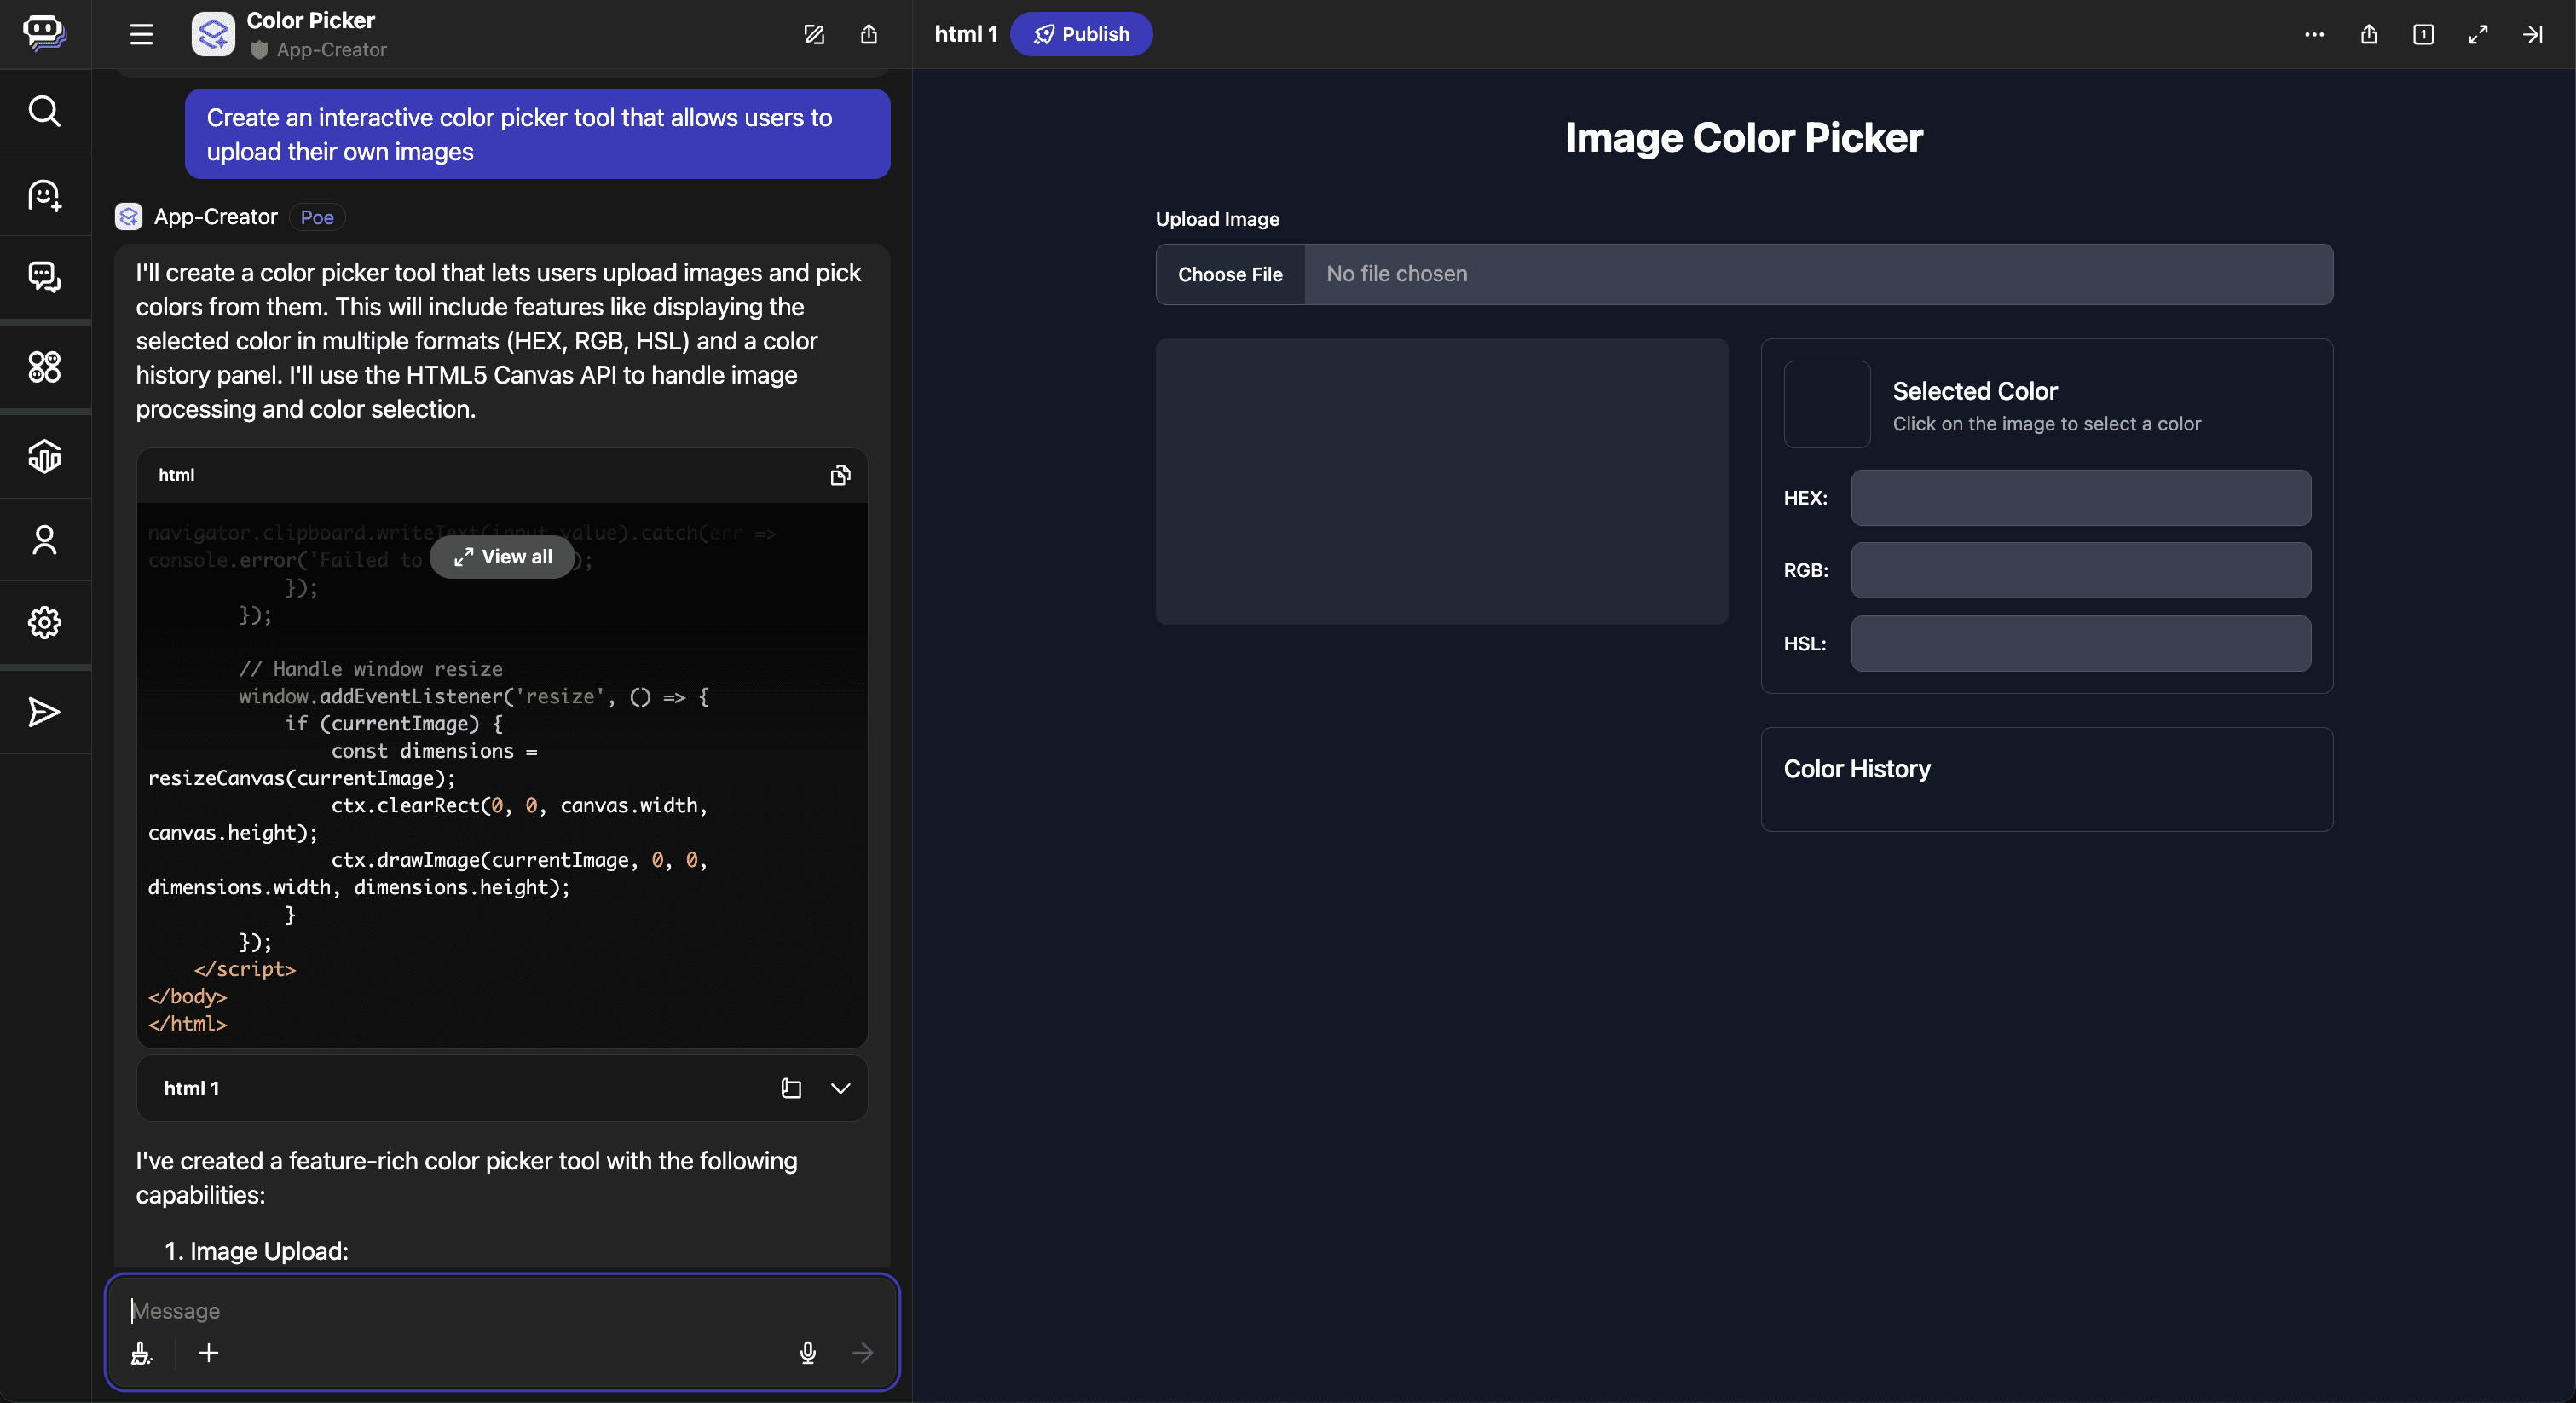Screen dimensions: 2576x1403
Task: Open the settings gear in sidebar
Action: pyautogui.click(x=44, y=623)
